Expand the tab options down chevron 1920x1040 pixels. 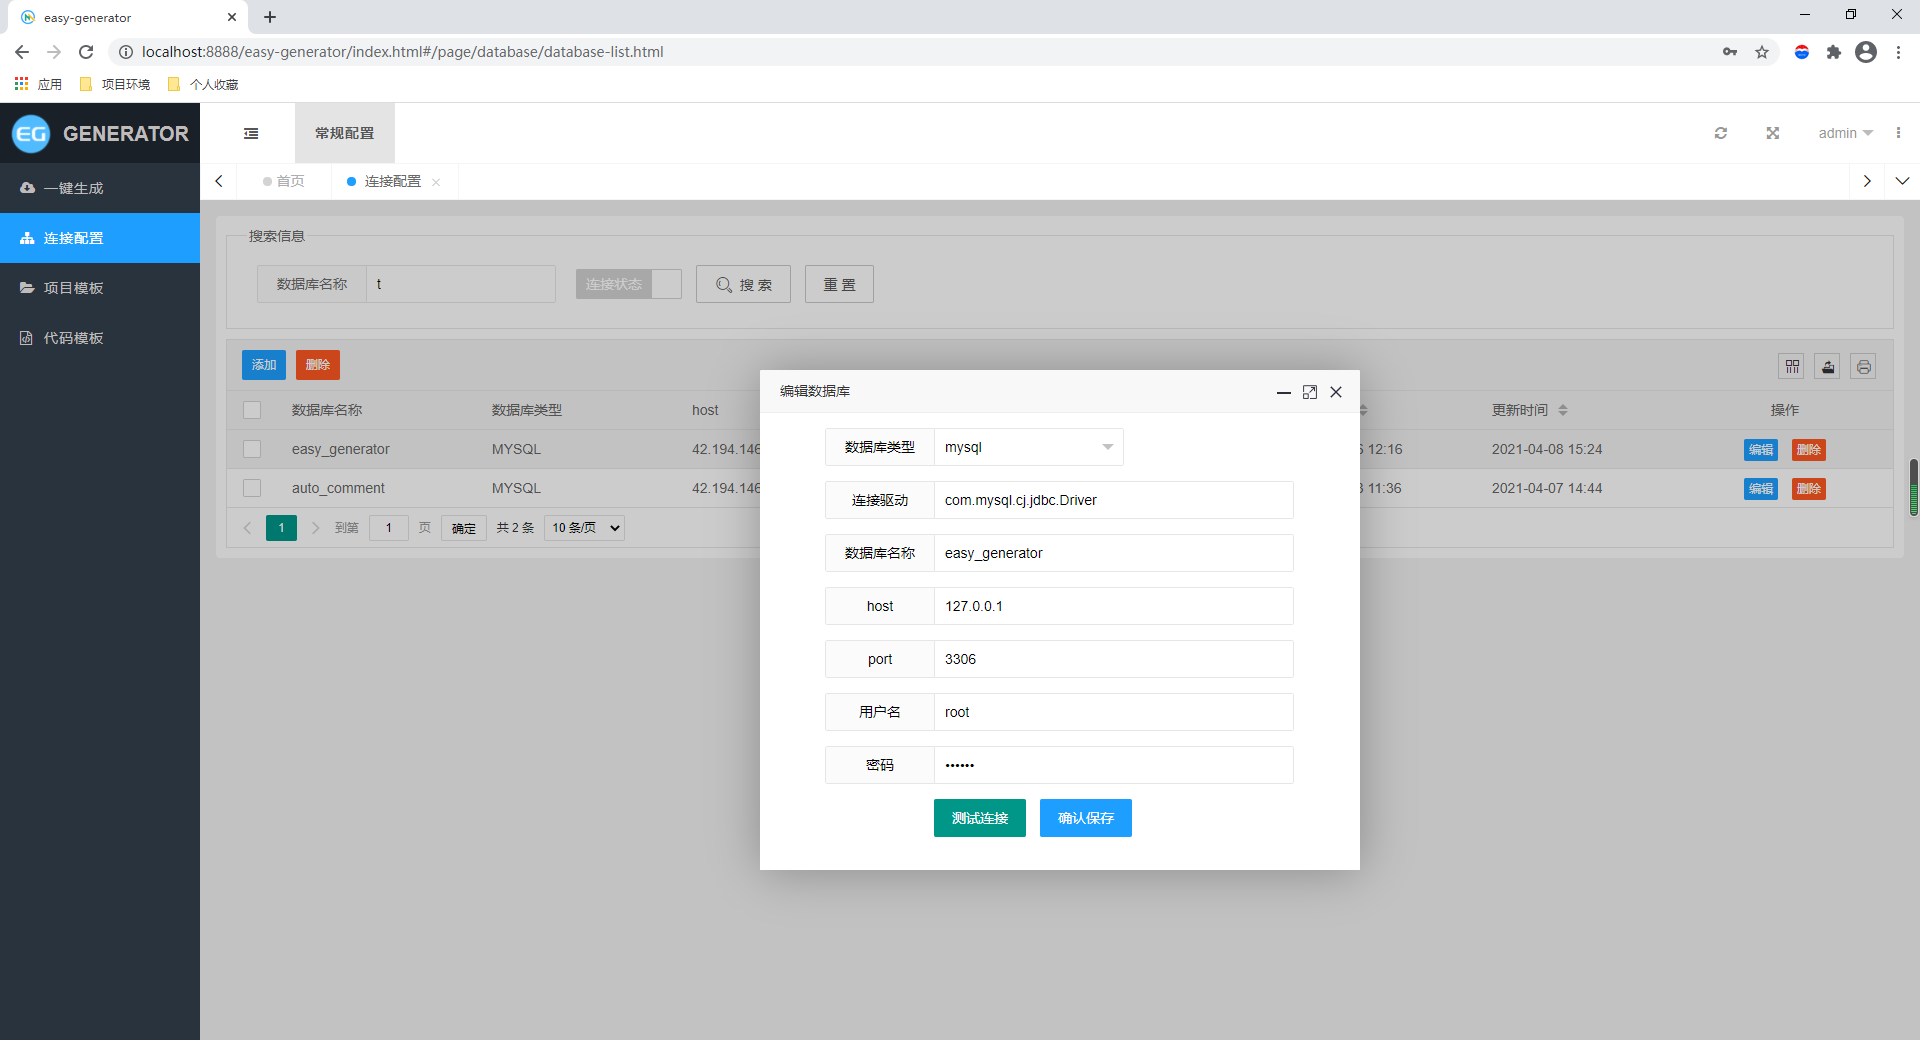[1902, 181]
